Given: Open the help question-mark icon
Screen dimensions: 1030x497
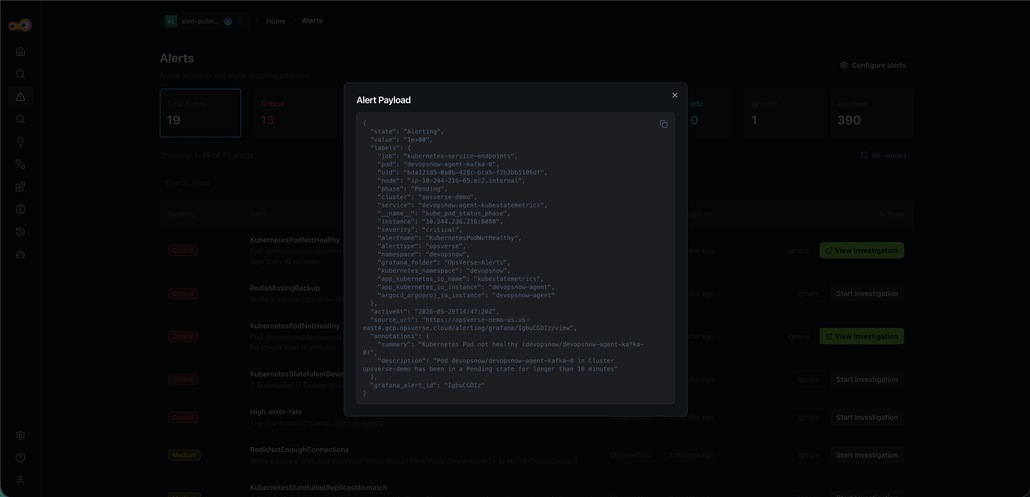Looking at the screenshot, I should [20, 458].
